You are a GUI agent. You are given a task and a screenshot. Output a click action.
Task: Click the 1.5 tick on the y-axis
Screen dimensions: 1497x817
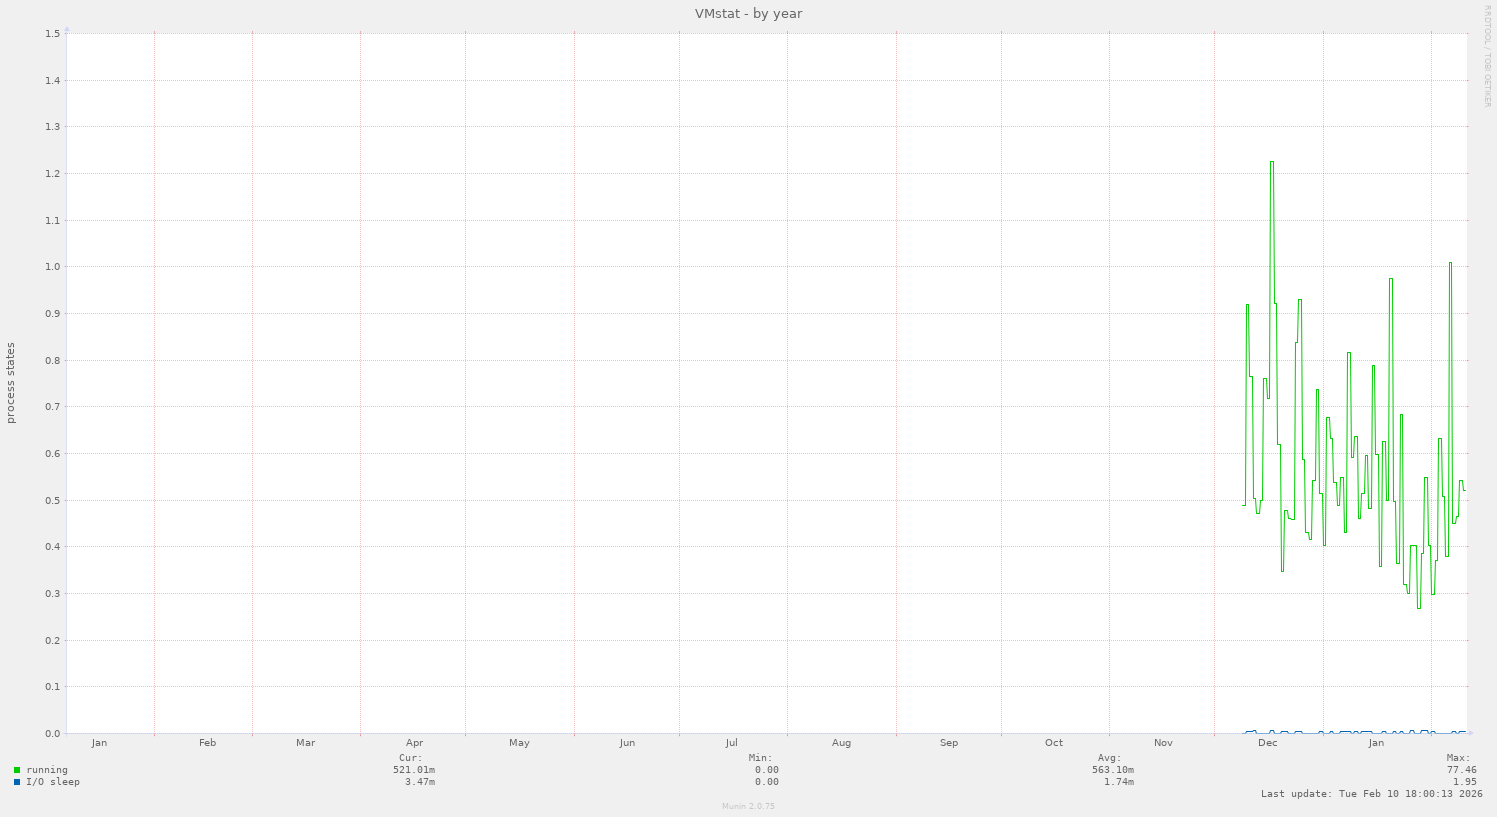[x=52, y=33]
